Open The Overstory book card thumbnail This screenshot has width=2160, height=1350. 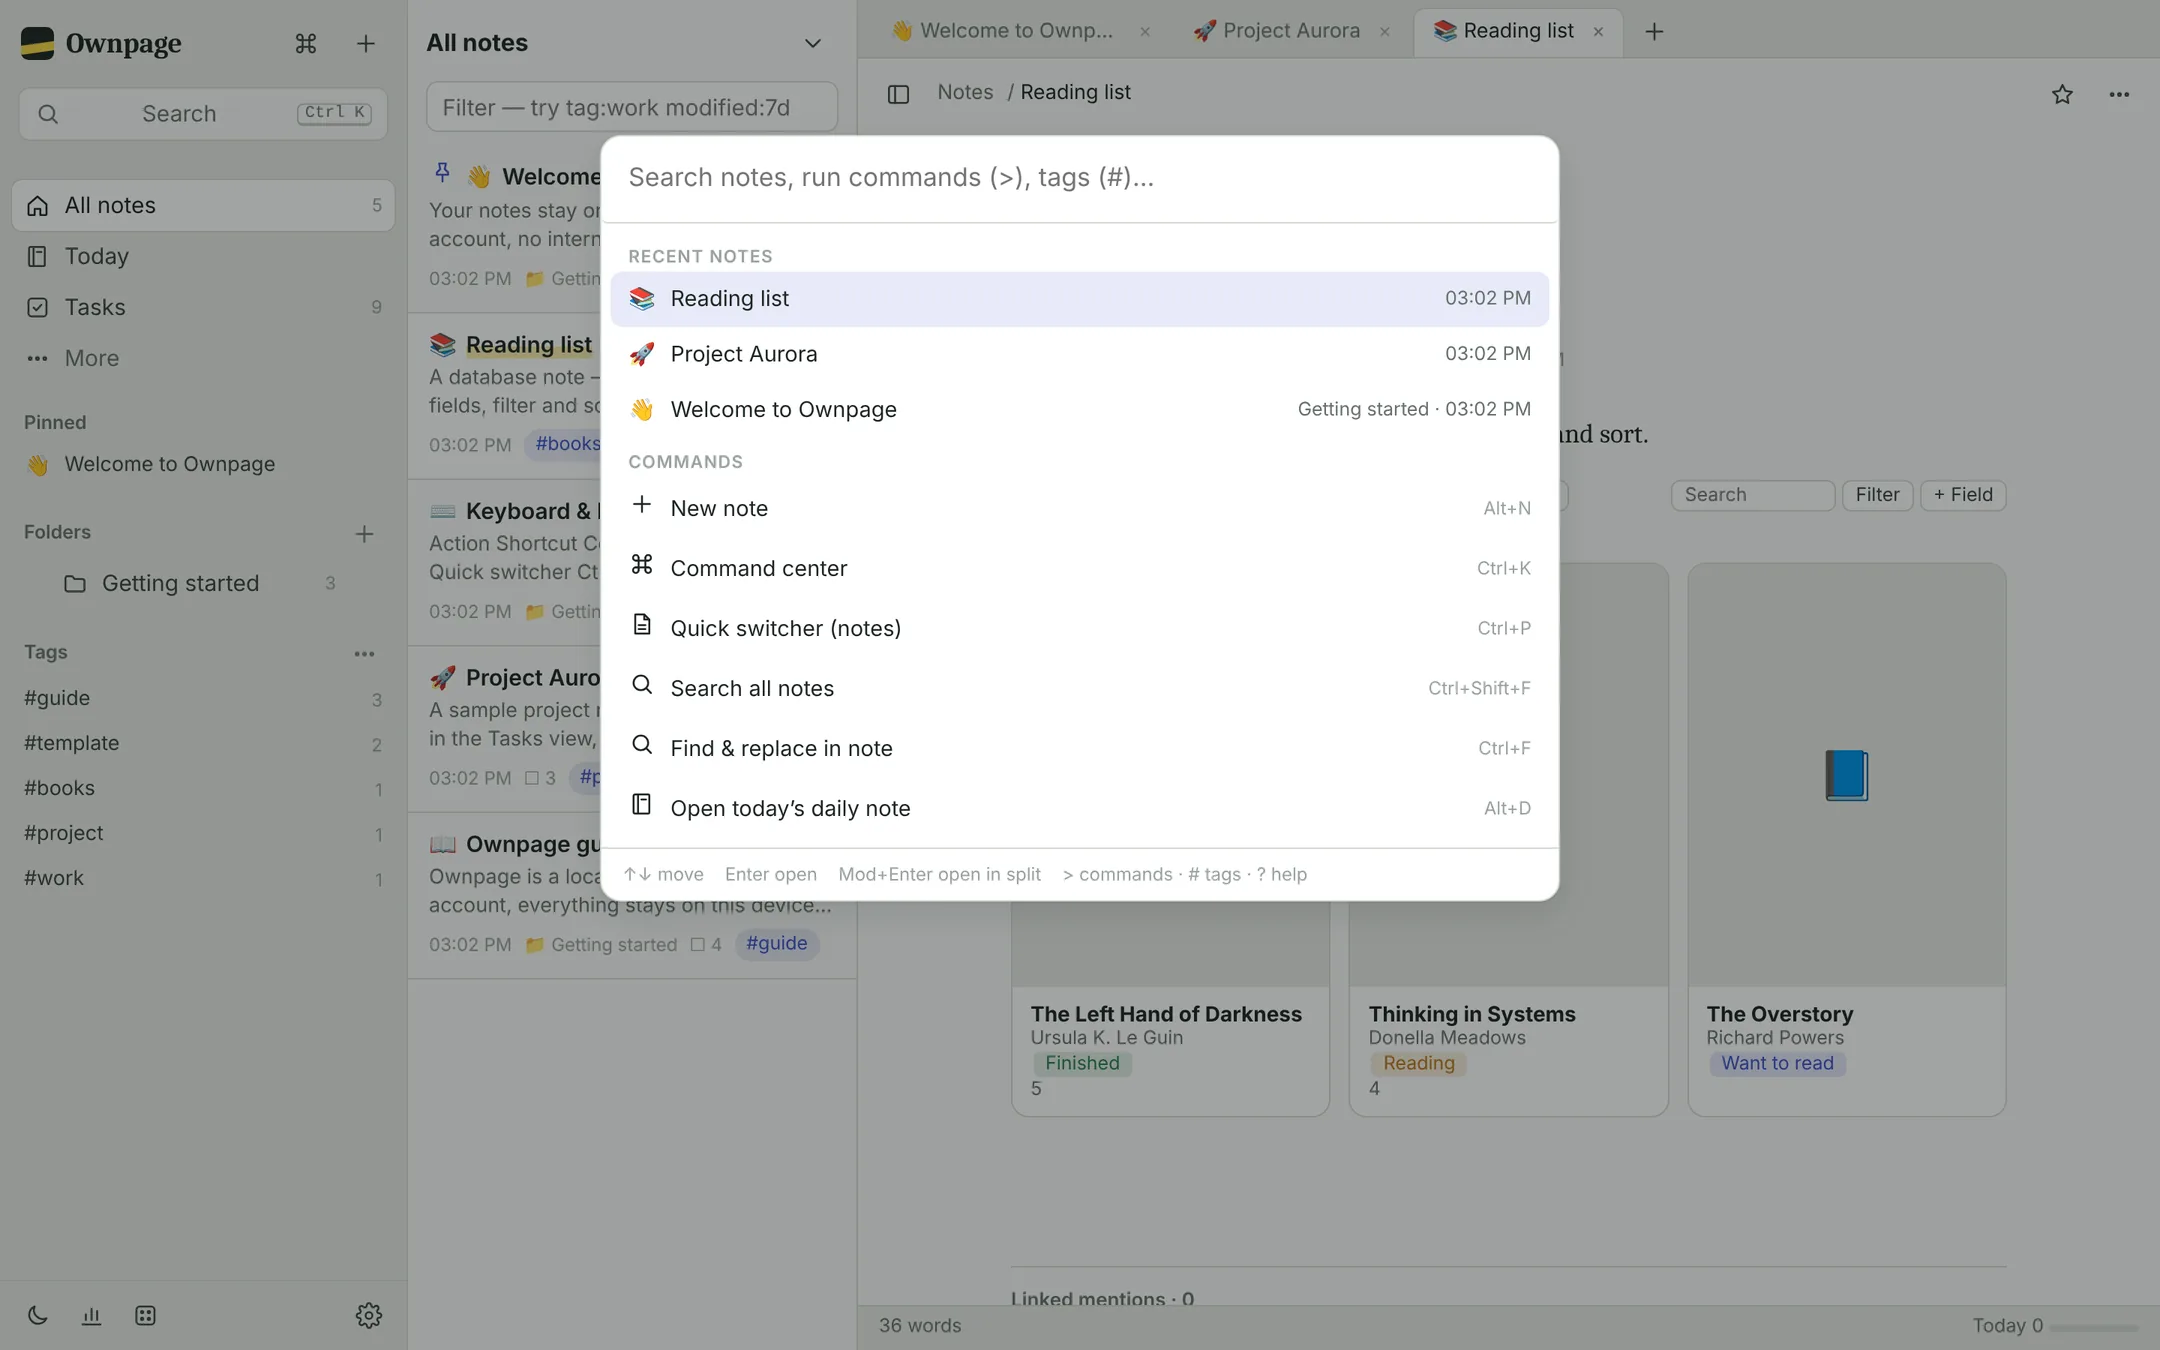(x=1846, y=774)
